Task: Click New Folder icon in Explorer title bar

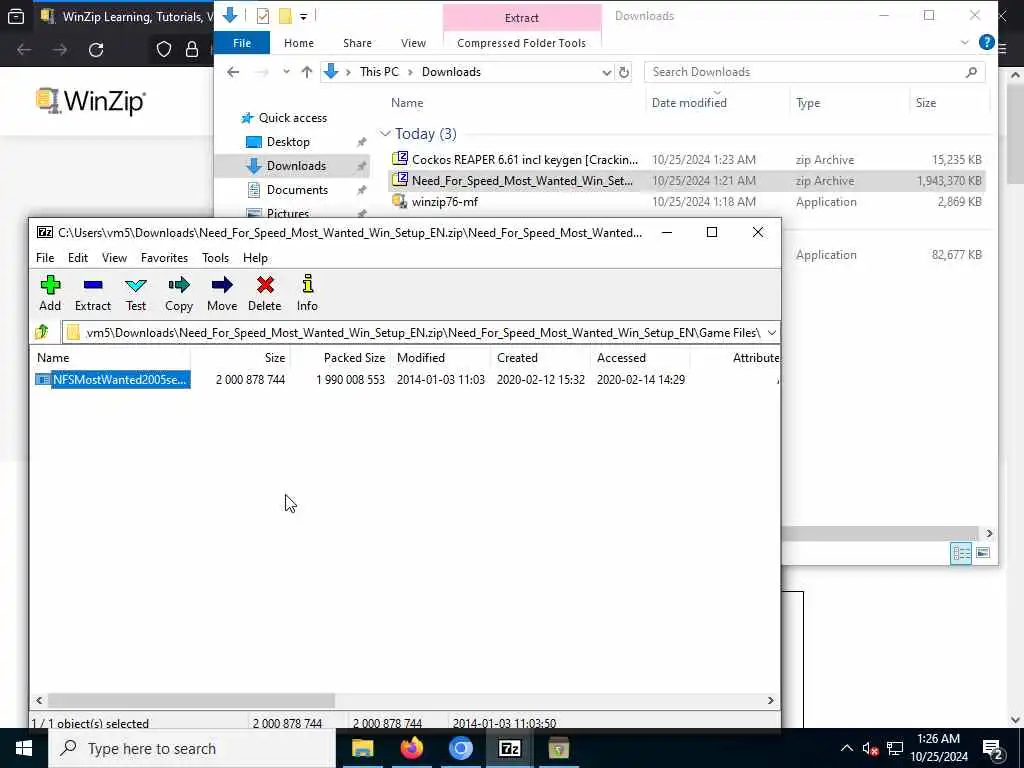Action: tap(285, 16)
